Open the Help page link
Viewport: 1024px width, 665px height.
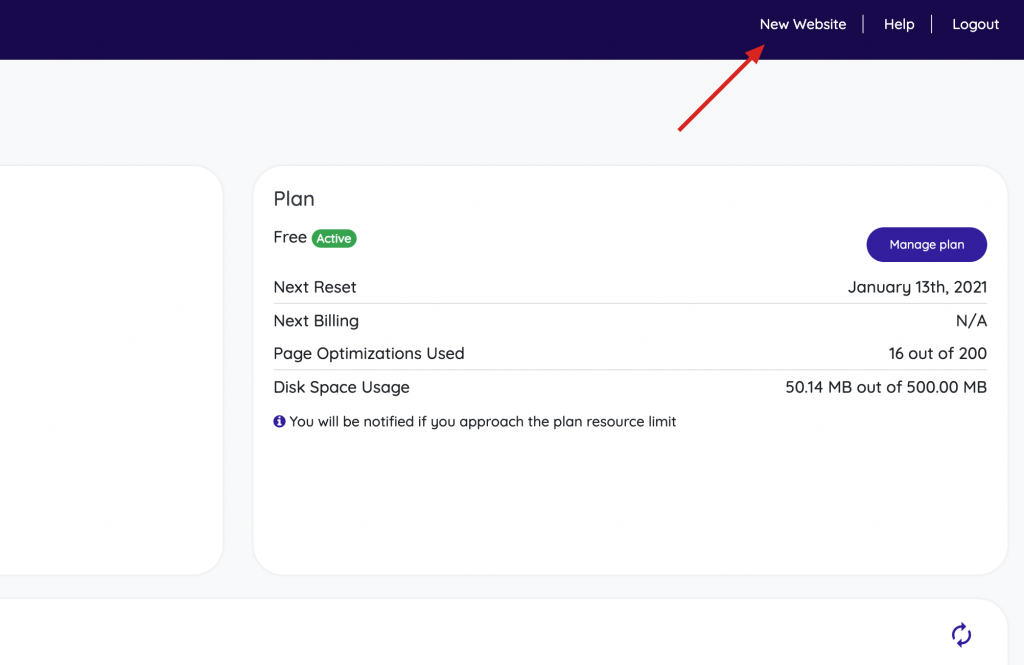point(898,24)
